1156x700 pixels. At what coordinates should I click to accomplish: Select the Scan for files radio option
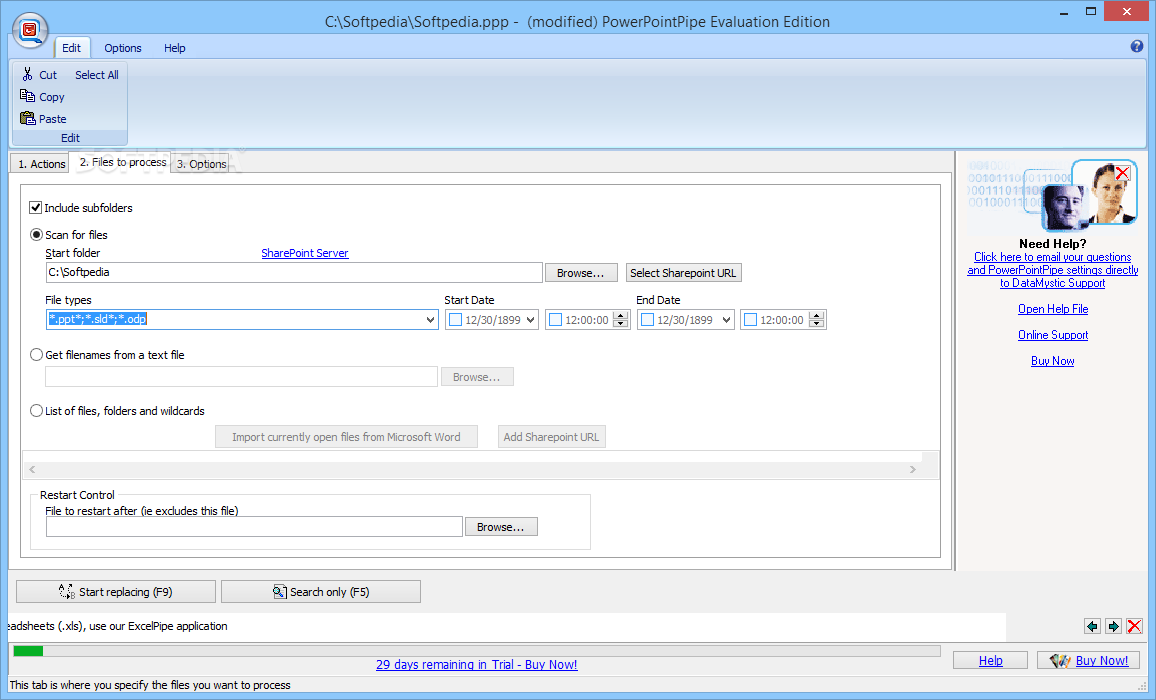pos(36,235)
